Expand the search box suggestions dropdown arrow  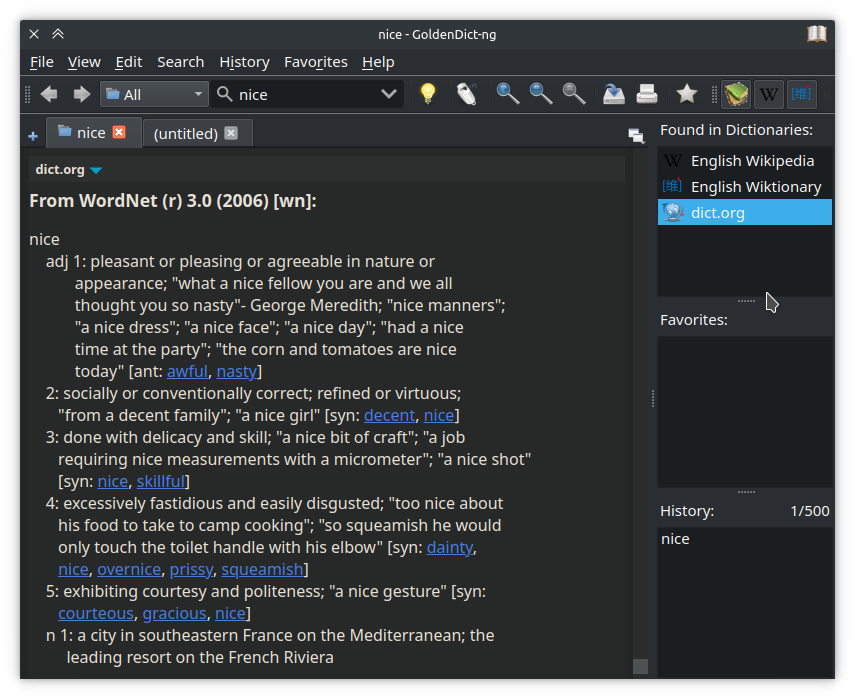pyautogui.click(x=389, y=95)
